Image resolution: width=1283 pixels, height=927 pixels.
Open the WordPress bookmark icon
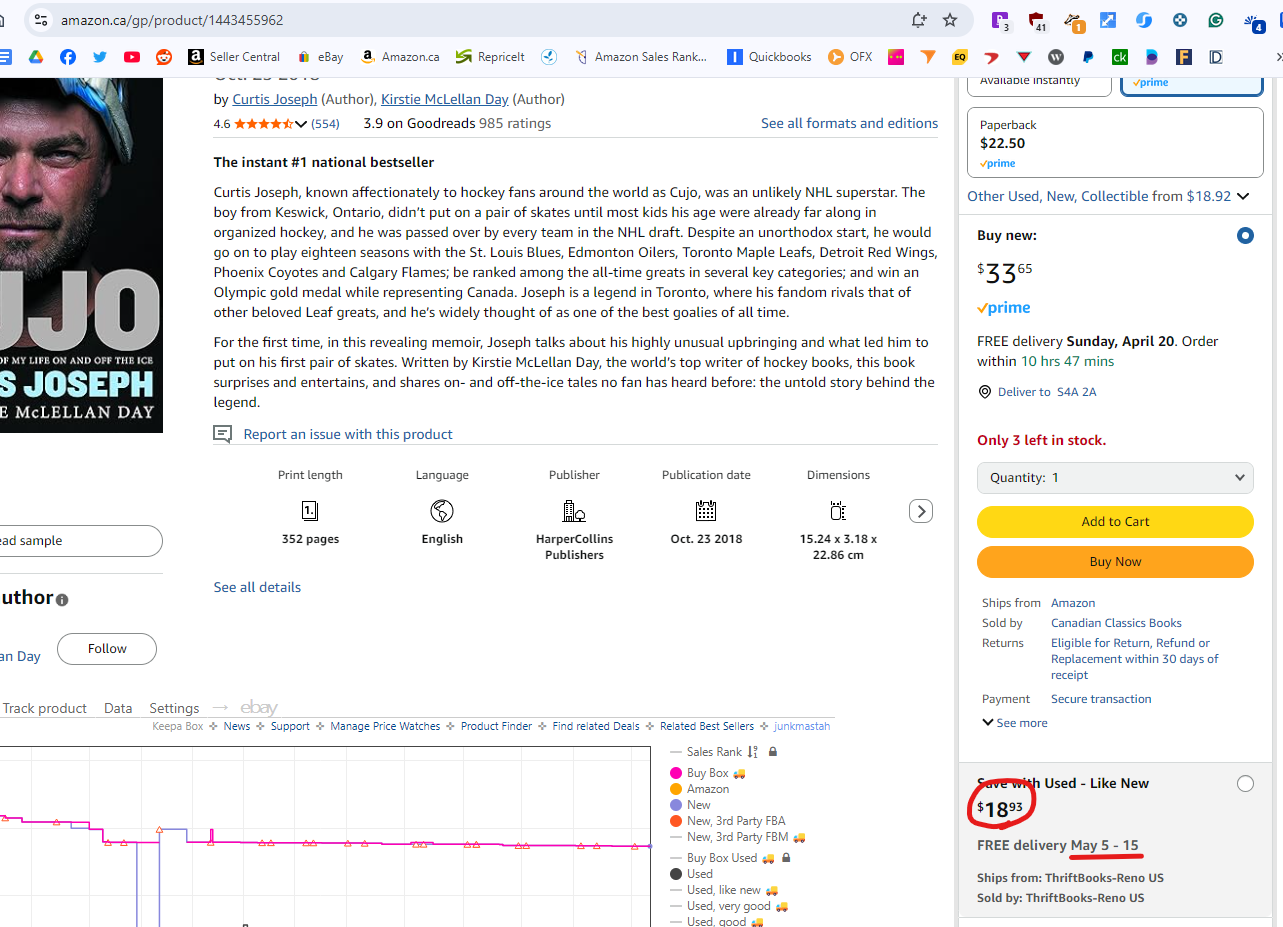[x=1056, y=57]
